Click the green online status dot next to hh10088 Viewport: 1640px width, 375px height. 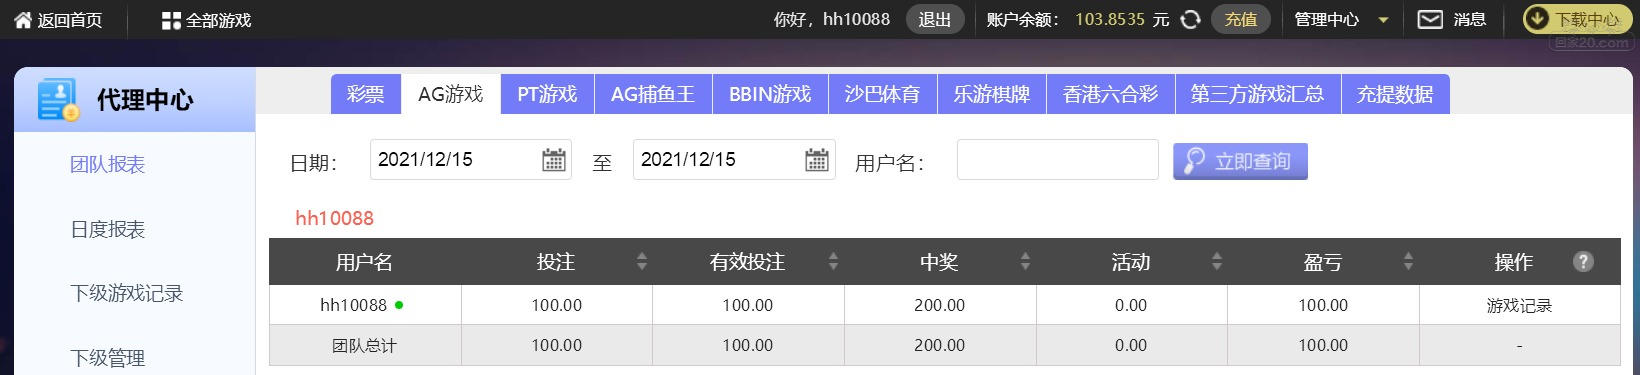(399, 305)
